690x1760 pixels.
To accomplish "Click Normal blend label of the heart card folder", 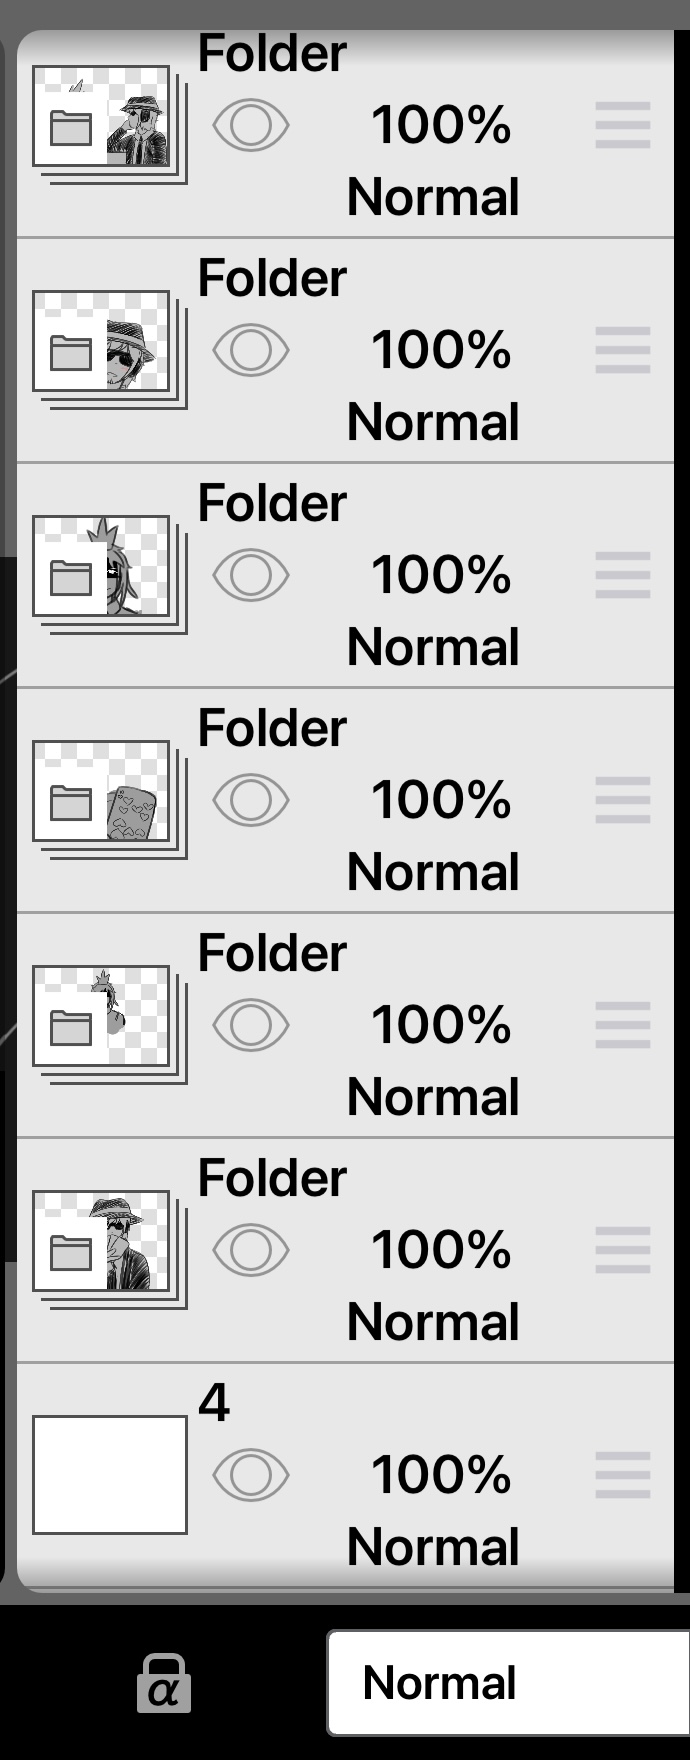I will pyautogui.click(x=433, y=872).
